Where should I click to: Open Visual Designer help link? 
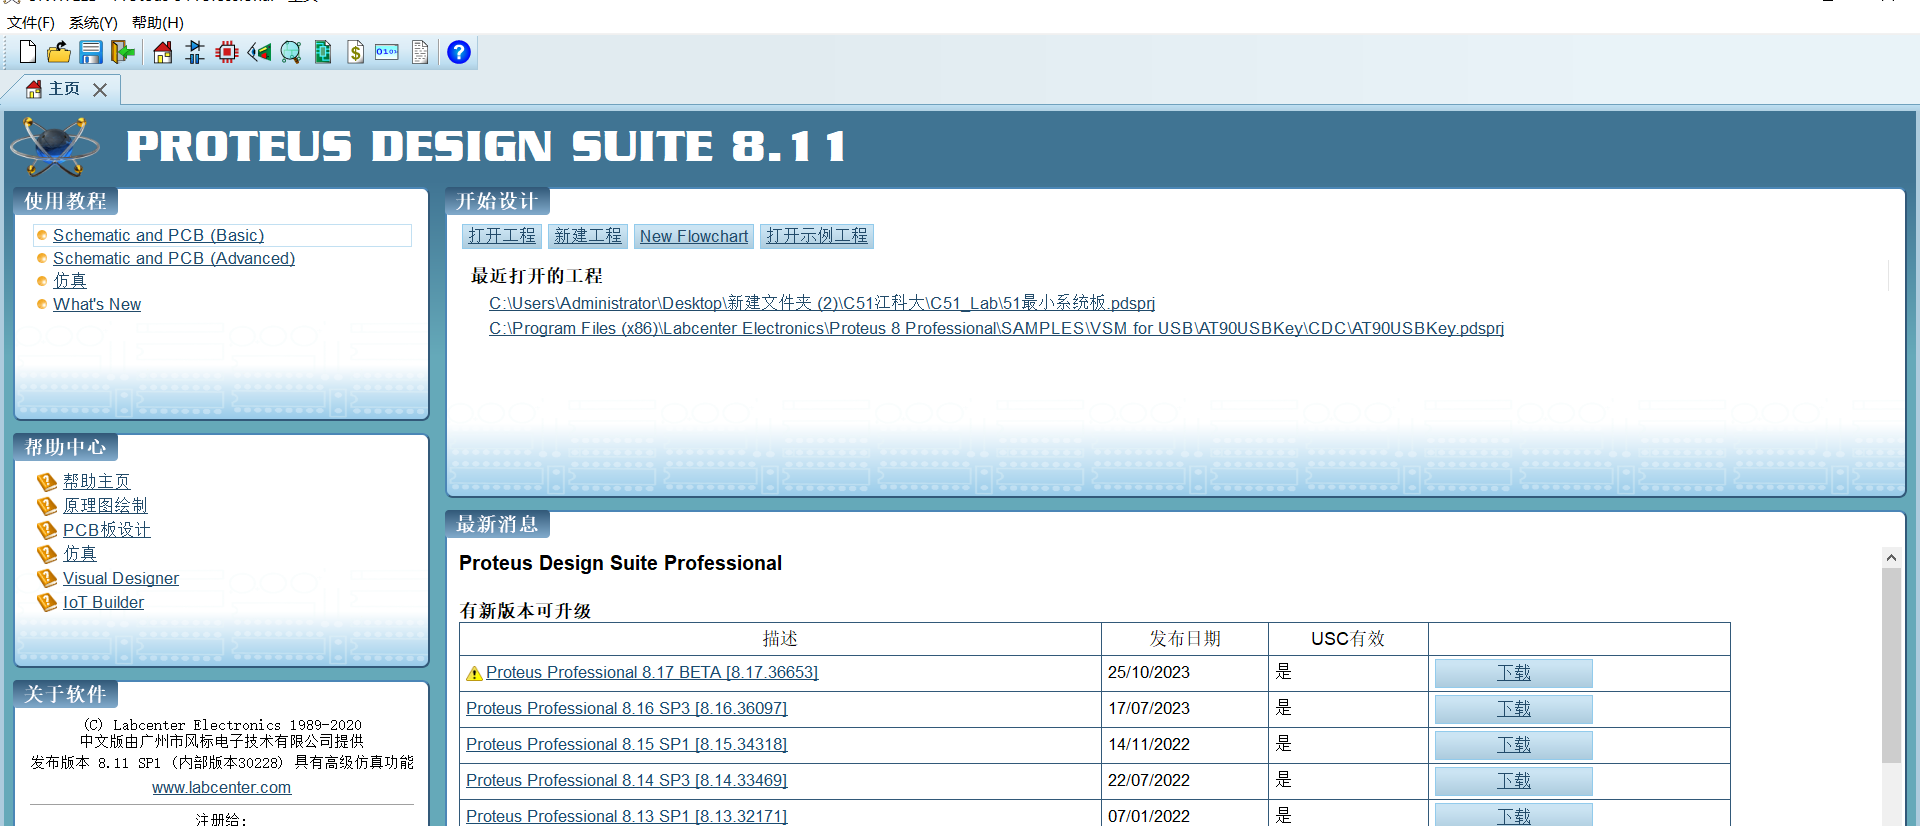pyautogui.click(x=121, y=578)
